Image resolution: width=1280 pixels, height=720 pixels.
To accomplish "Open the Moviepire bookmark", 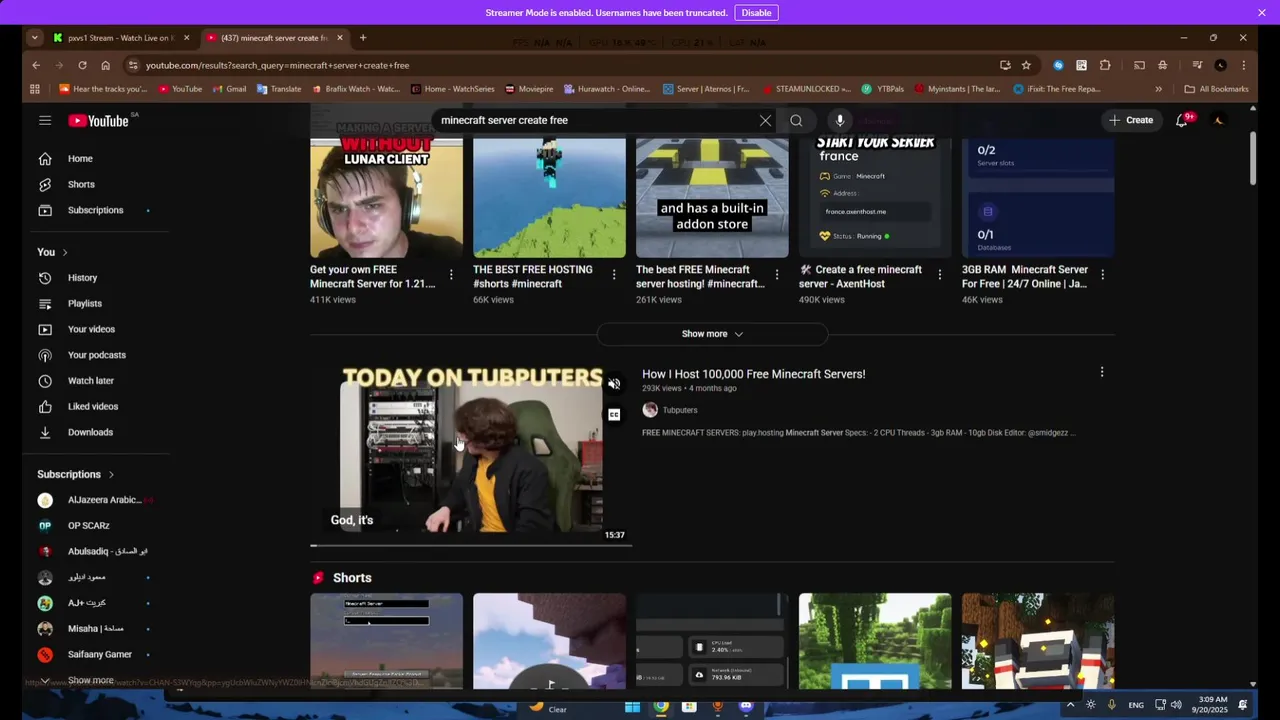I will coord(529,89).
